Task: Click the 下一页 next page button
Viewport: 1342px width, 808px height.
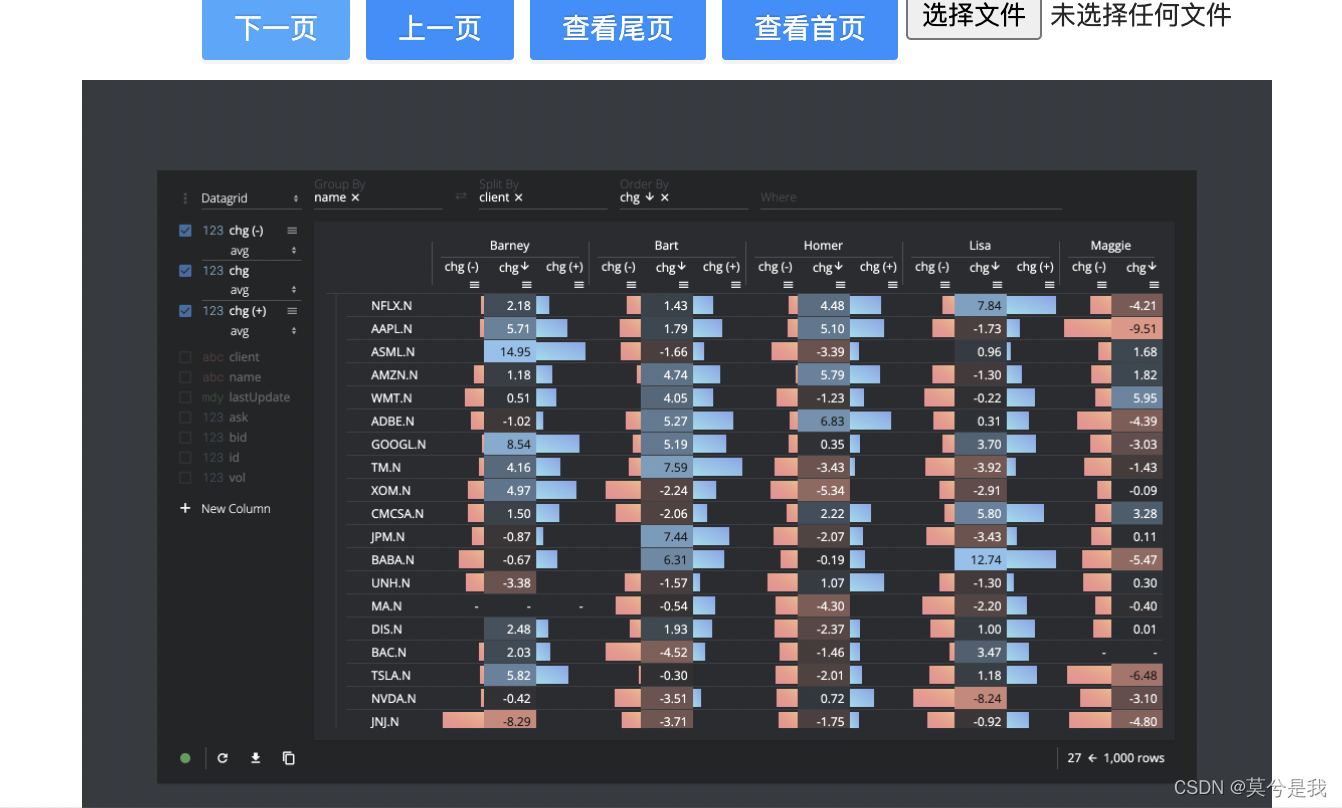Action: tap(276, 29)
